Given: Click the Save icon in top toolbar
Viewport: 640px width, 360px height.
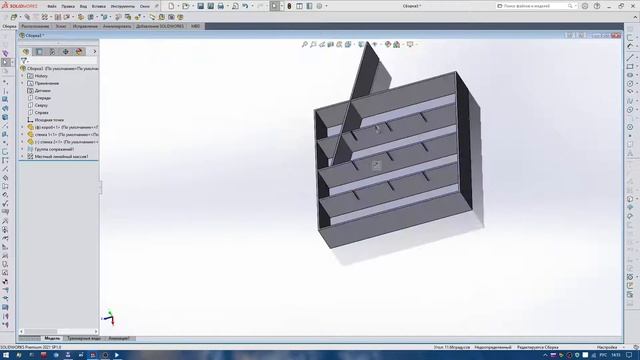Looking at the screenshot, I should coord(200,6).
